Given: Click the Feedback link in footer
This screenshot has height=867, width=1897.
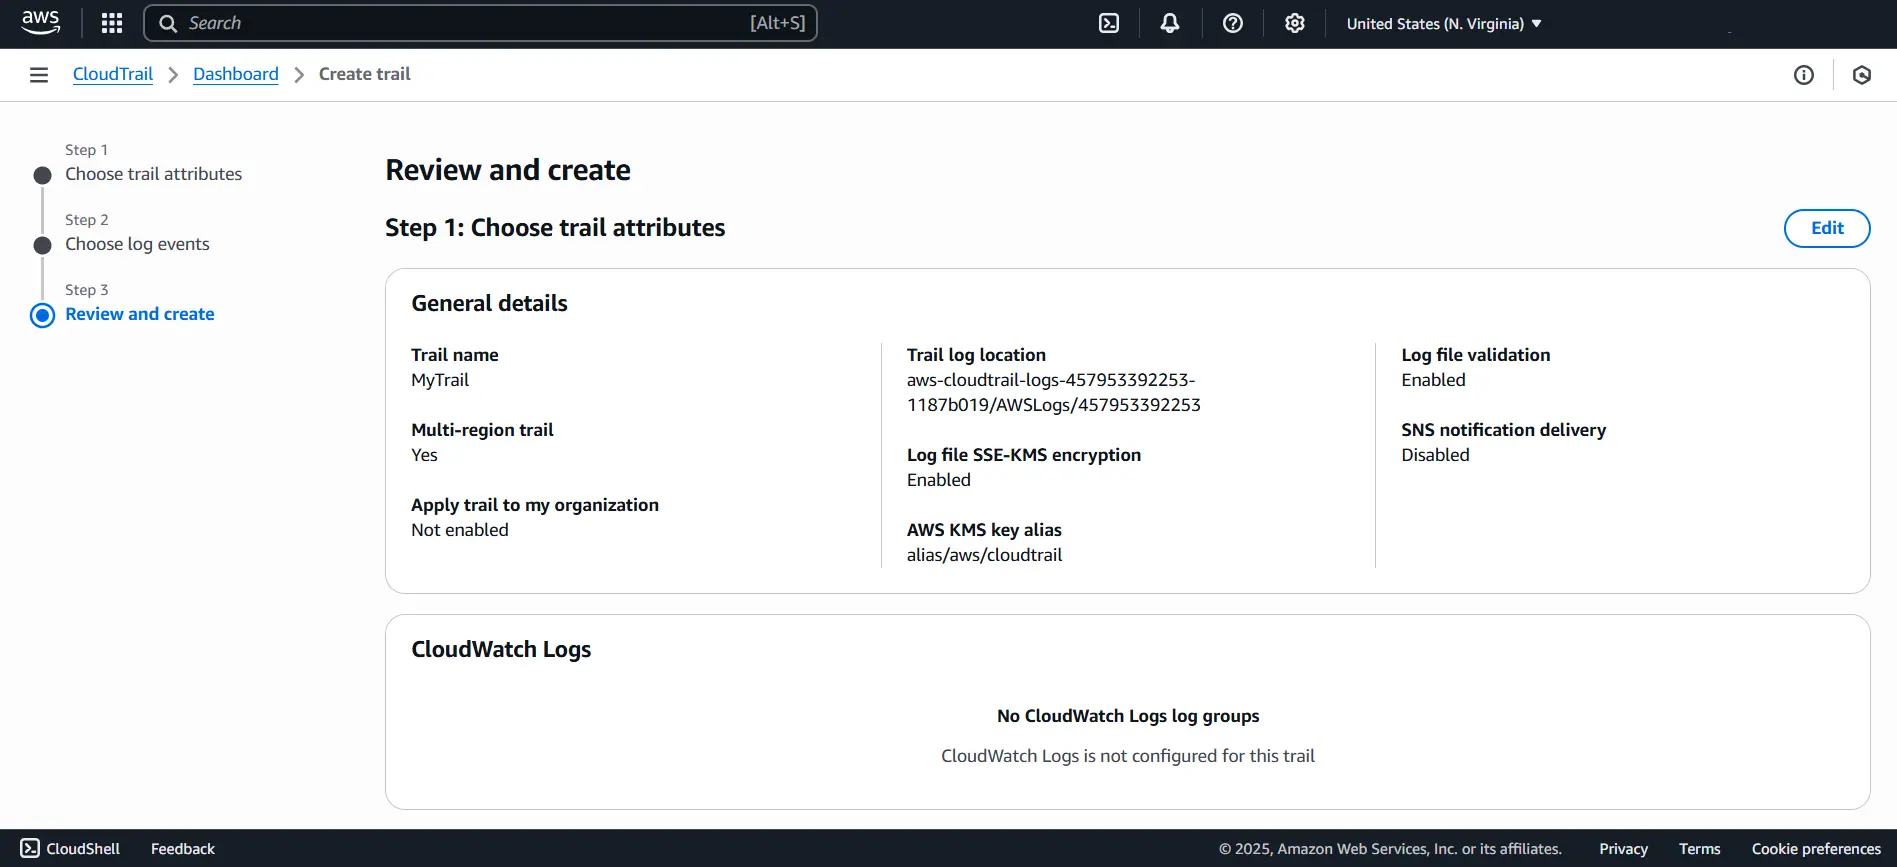Looking at the screenshot, I should (x=182, y=848).
